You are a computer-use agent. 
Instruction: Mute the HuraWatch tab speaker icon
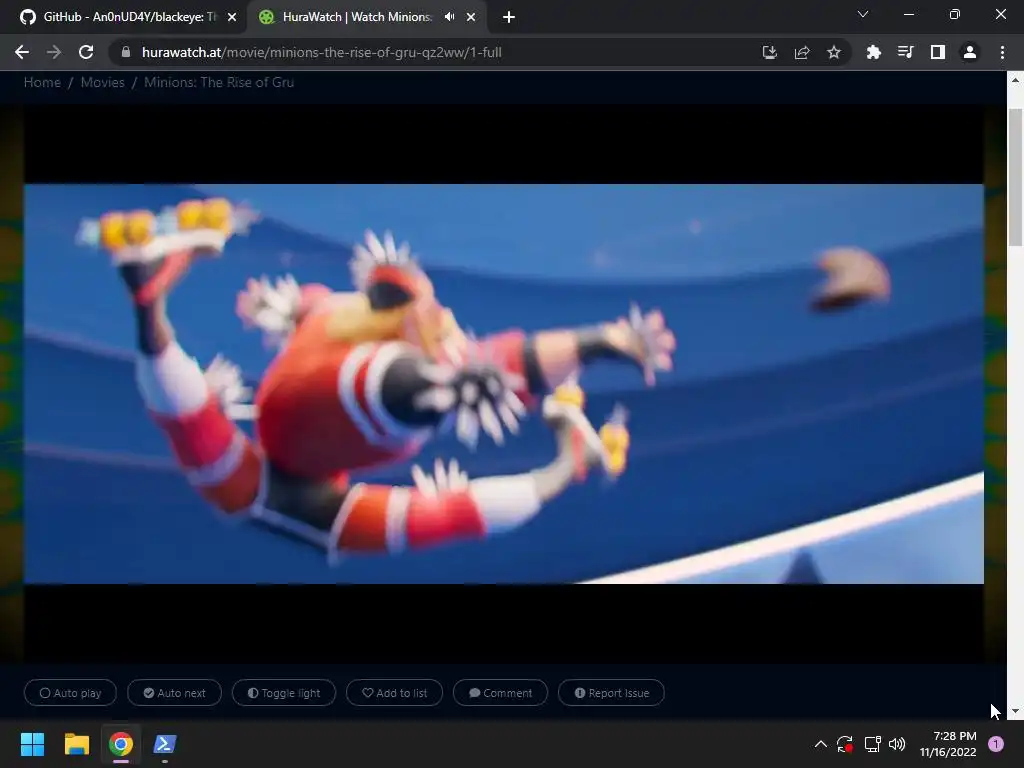tap(449, 17)
